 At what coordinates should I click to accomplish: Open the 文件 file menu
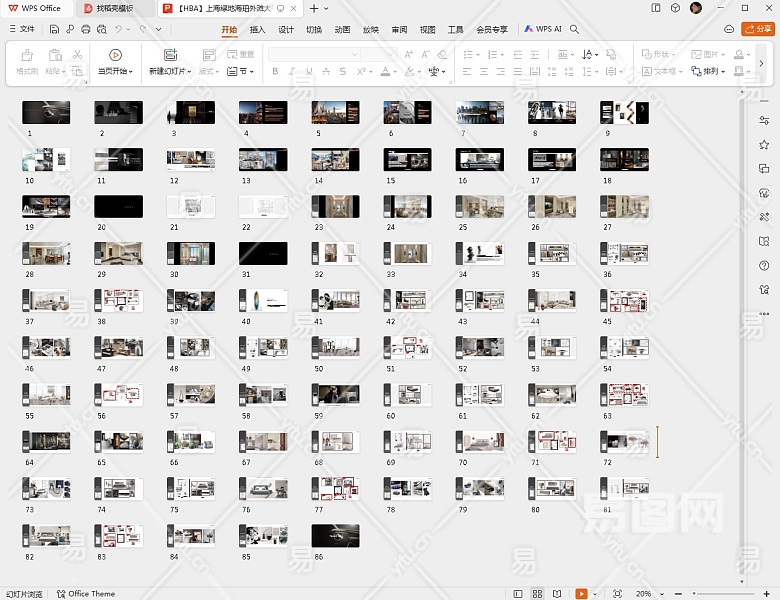22,30
